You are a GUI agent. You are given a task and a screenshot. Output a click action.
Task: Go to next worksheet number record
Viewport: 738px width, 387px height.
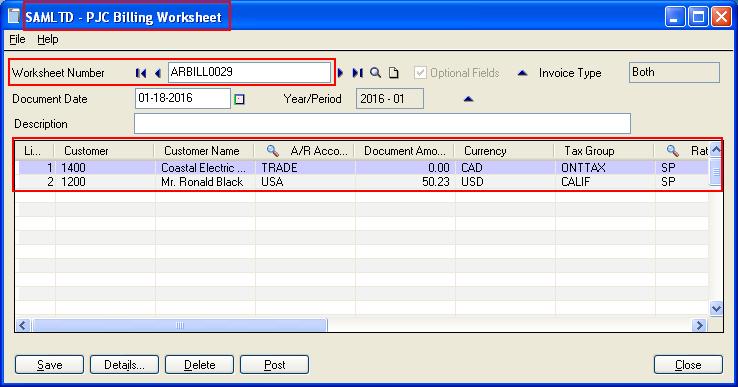coord(340,73)
